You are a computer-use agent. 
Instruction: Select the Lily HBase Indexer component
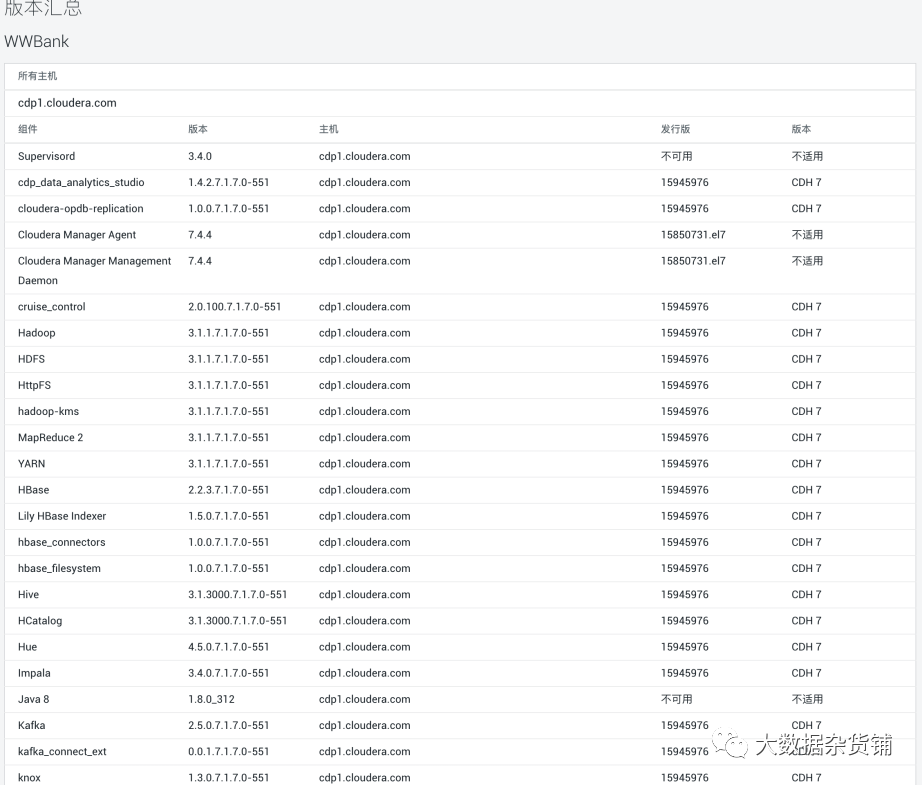62,516
